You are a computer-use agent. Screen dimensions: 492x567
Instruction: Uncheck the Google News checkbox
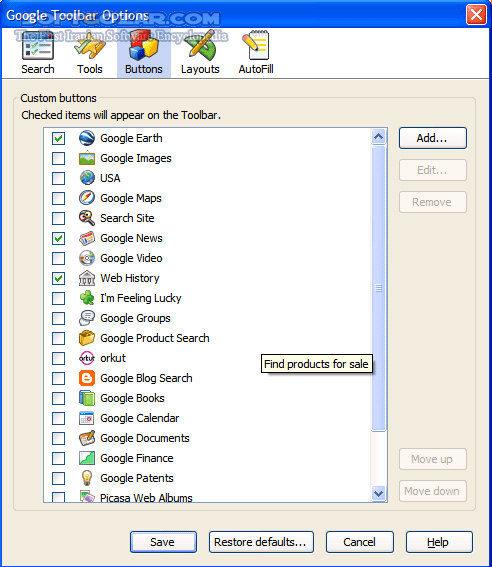(59, 238)
